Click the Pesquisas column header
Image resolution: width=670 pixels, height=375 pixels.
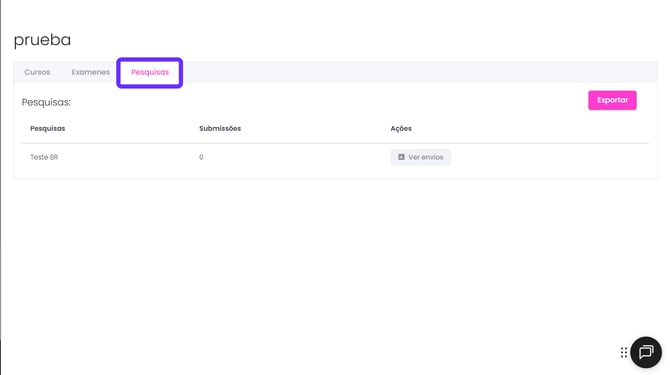coord(48,129)
